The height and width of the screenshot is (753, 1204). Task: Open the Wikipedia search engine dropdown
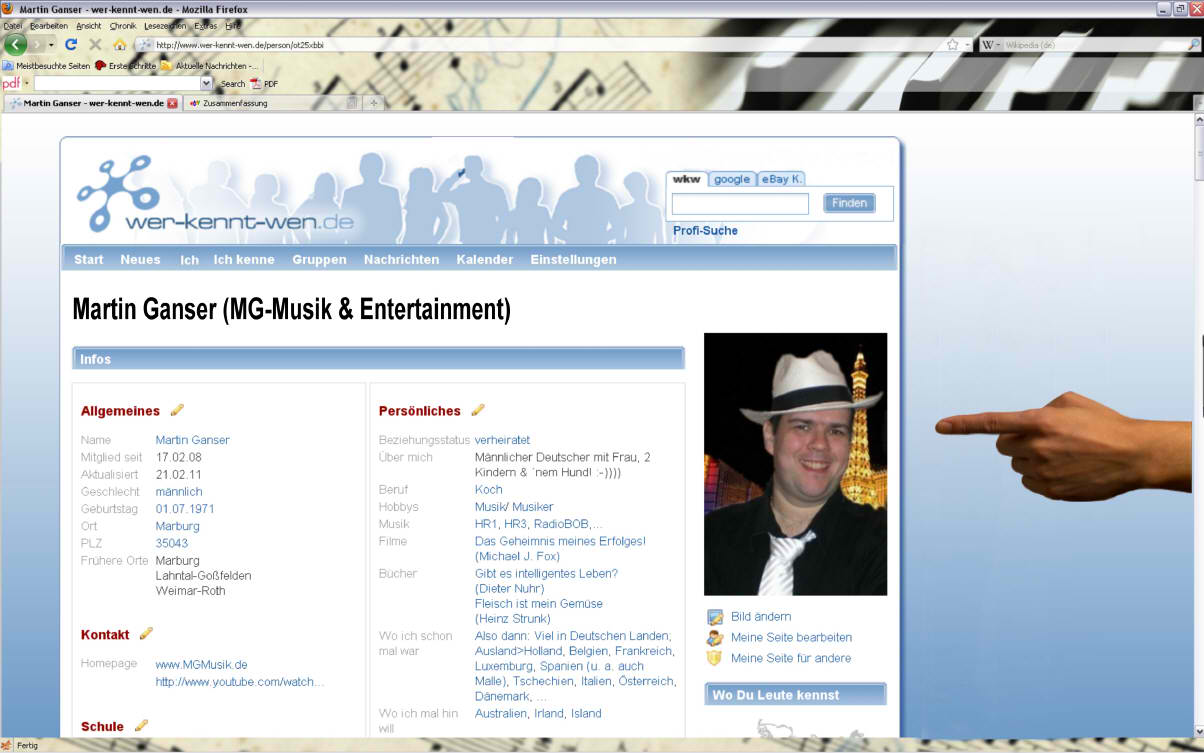991,45
